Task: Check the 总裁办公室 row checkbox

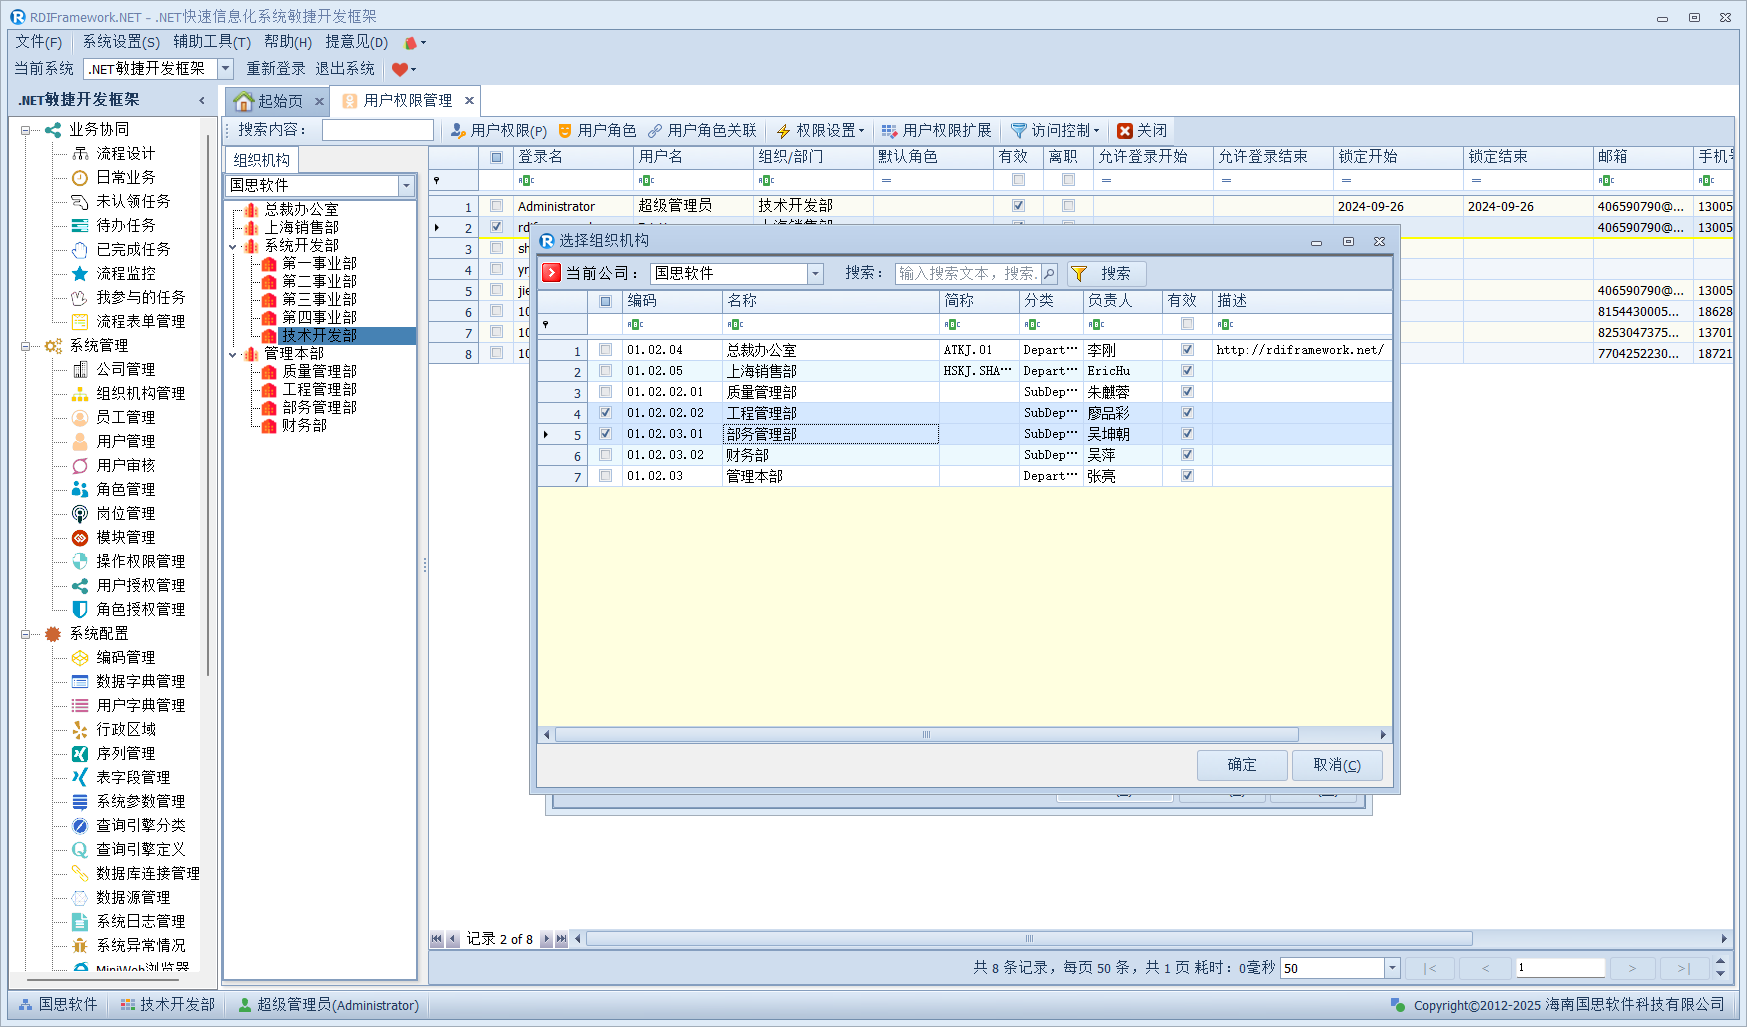Action: [605, 350]
